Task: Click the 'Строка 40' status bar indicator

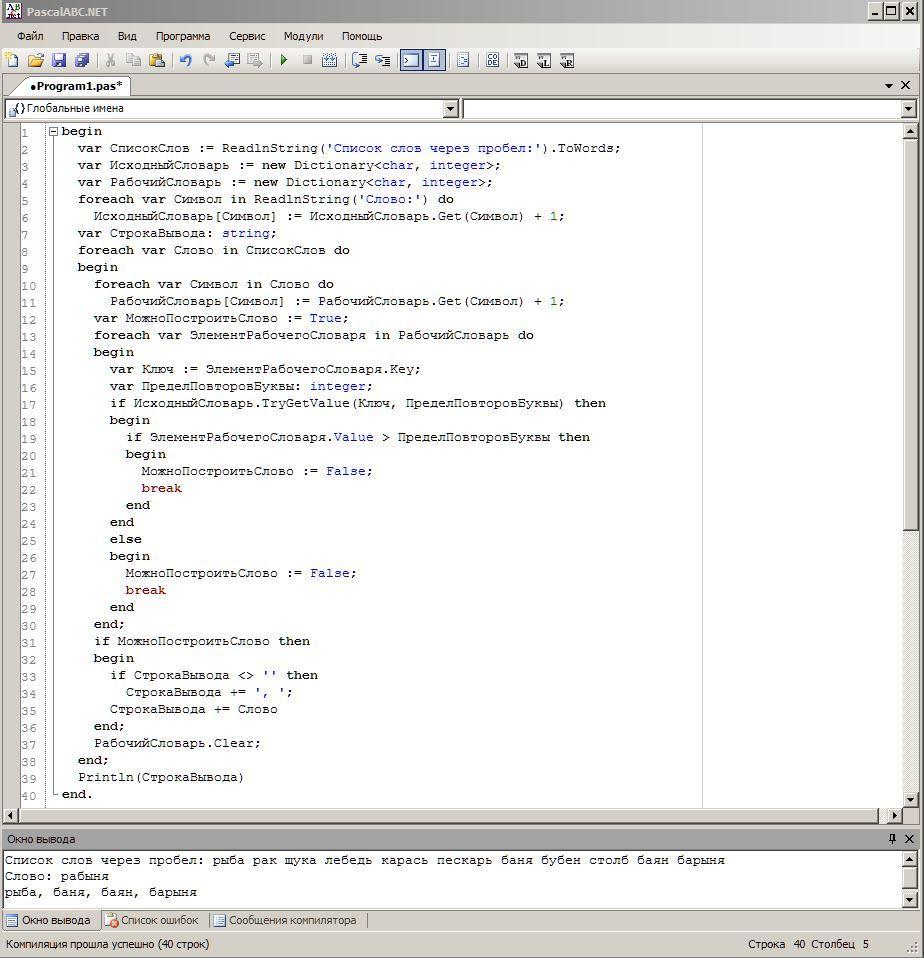Action: 776,944
